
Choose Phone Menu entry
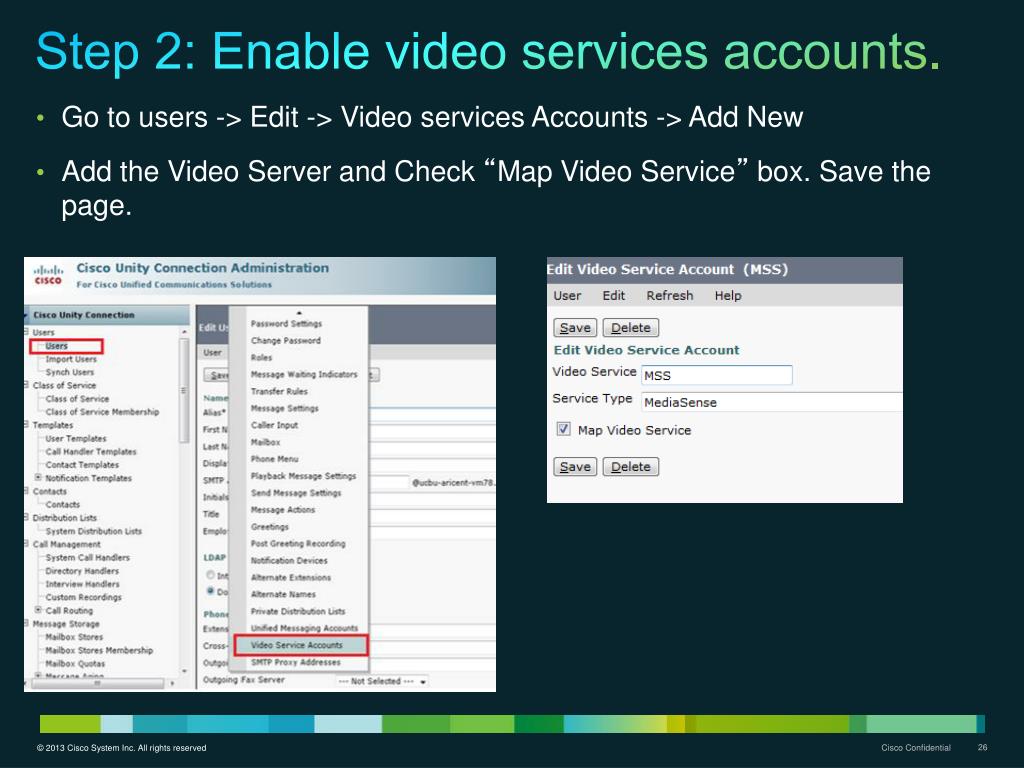pyautogui.click(x=274, y=459)
